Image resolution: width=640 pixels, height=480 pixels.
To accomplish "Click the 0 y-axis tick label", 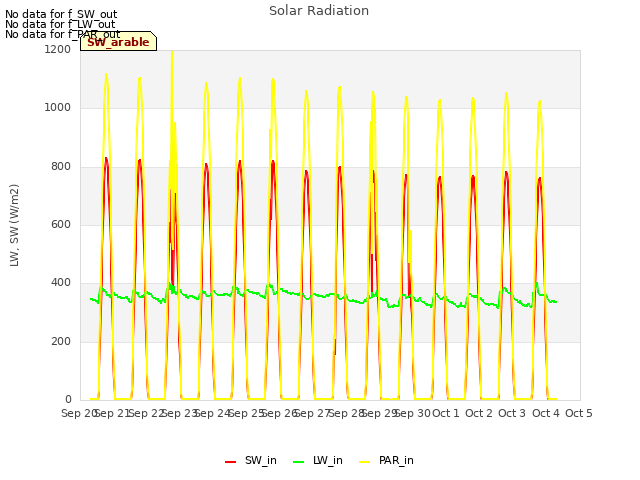I will pos(68,399).
